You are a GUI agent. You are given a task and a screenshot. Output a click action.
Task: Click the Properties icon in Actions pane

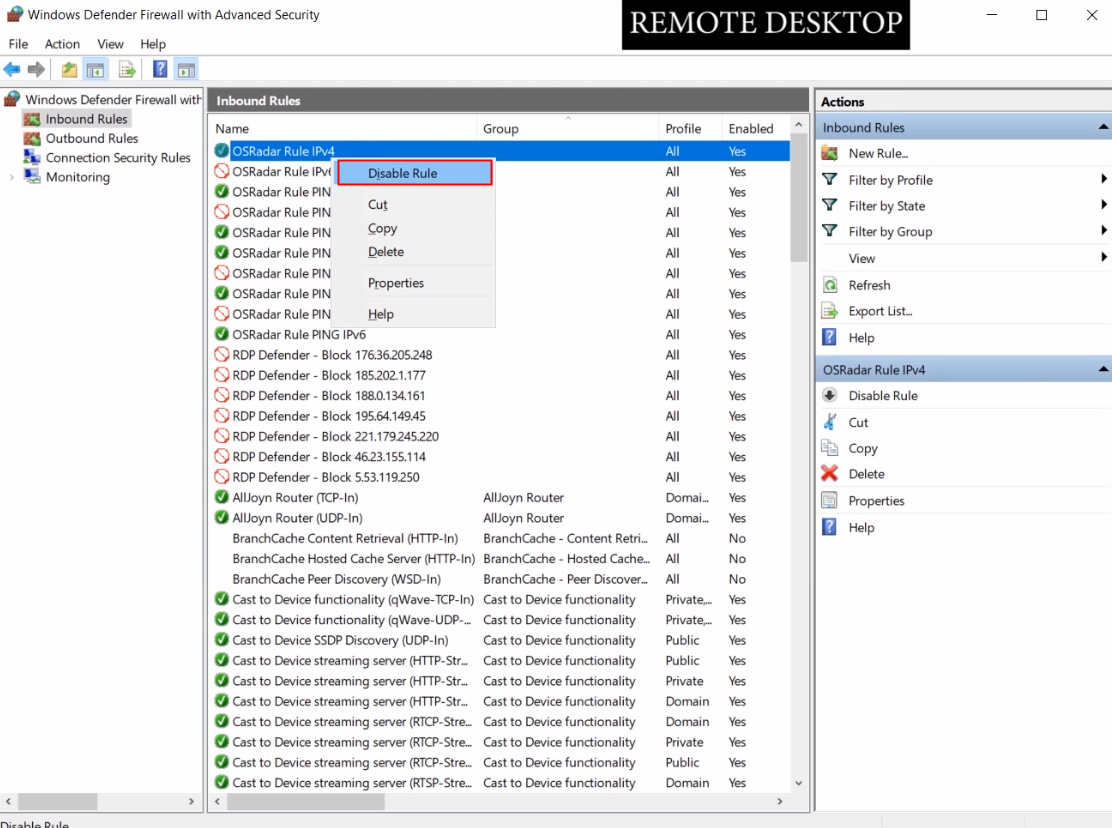pyautogui.click(x=829, y=500)
